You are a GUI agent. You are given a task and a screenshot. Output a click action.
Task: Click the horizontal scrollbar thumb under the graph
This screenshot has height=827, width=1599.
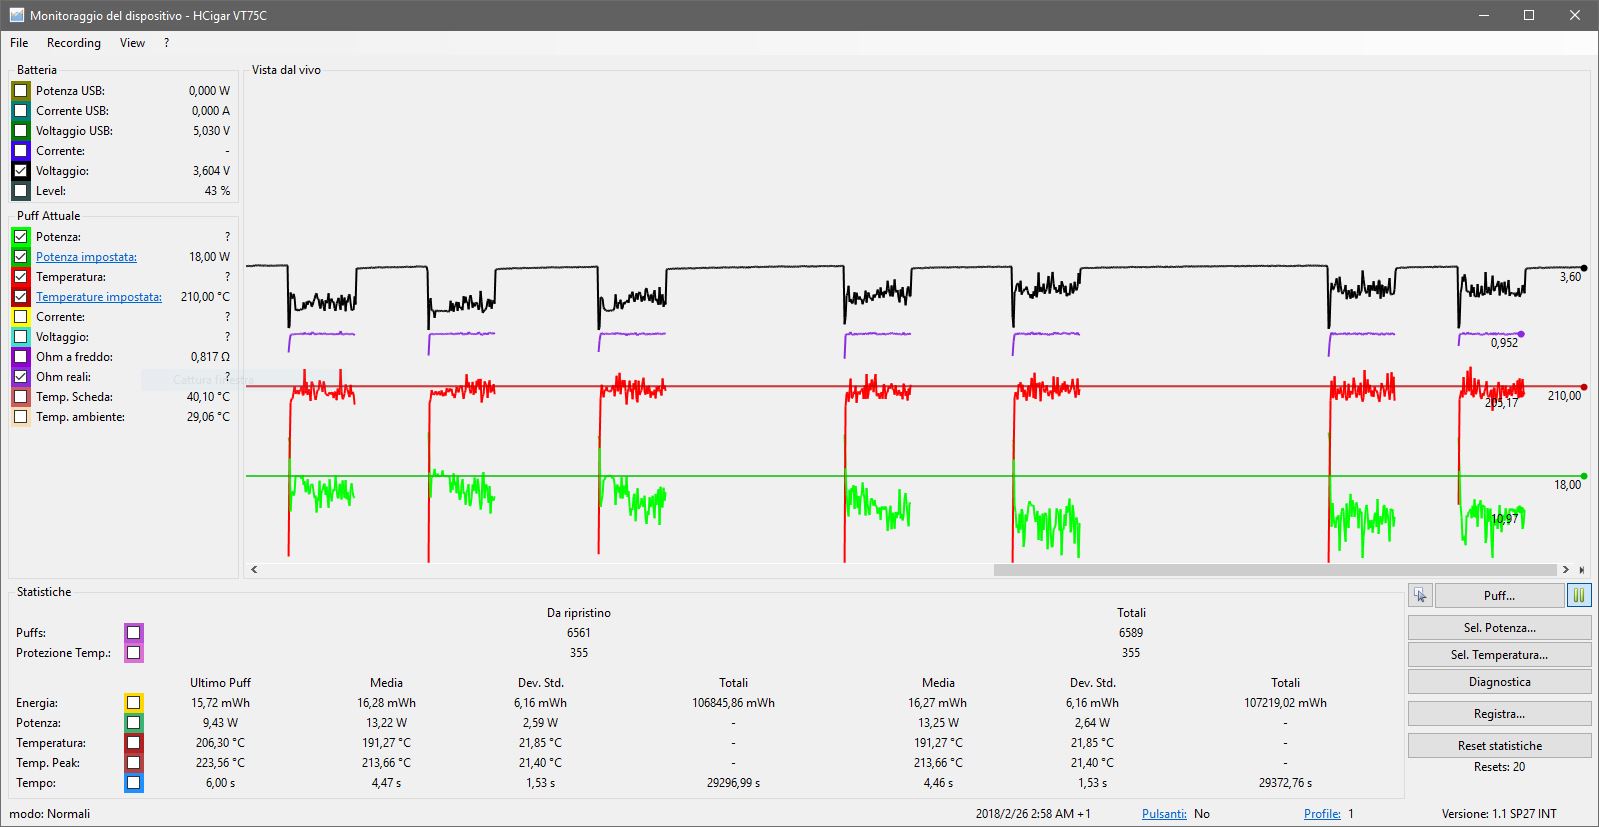point(1275,570)
